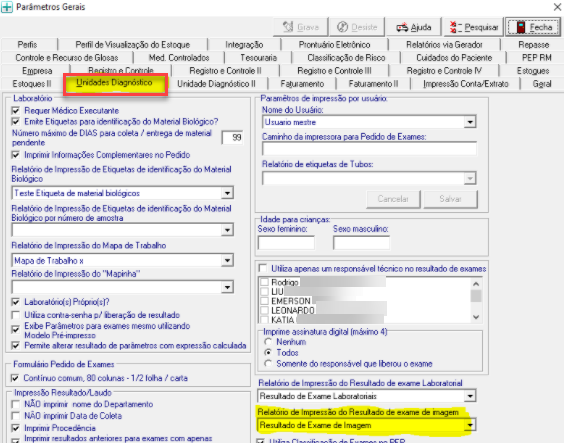Click the Sexo feminino age field
Image resolution: width=564 pixels, height=443 pixels.
coord(286,243)
